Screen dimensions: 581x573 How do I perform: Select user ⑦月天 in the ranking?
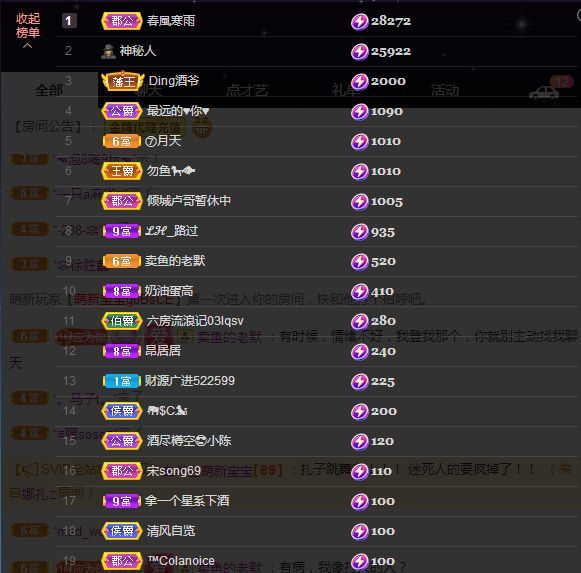click(x=163, y=140)
